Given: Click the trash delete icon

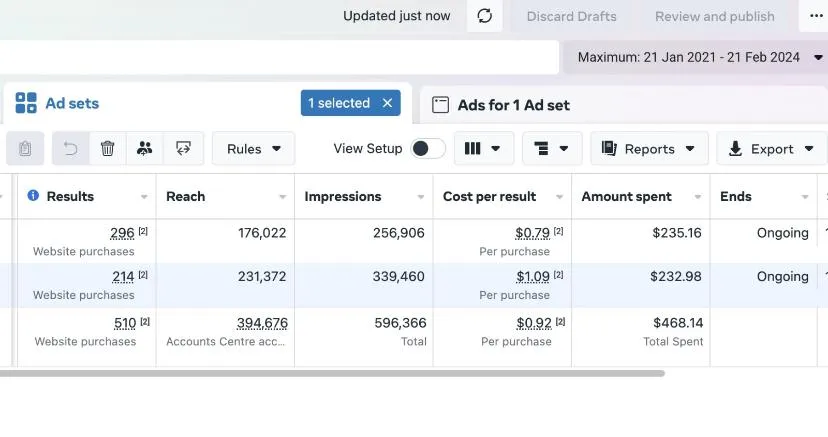Looking at the screenshot, I should (x=107, y=149).
